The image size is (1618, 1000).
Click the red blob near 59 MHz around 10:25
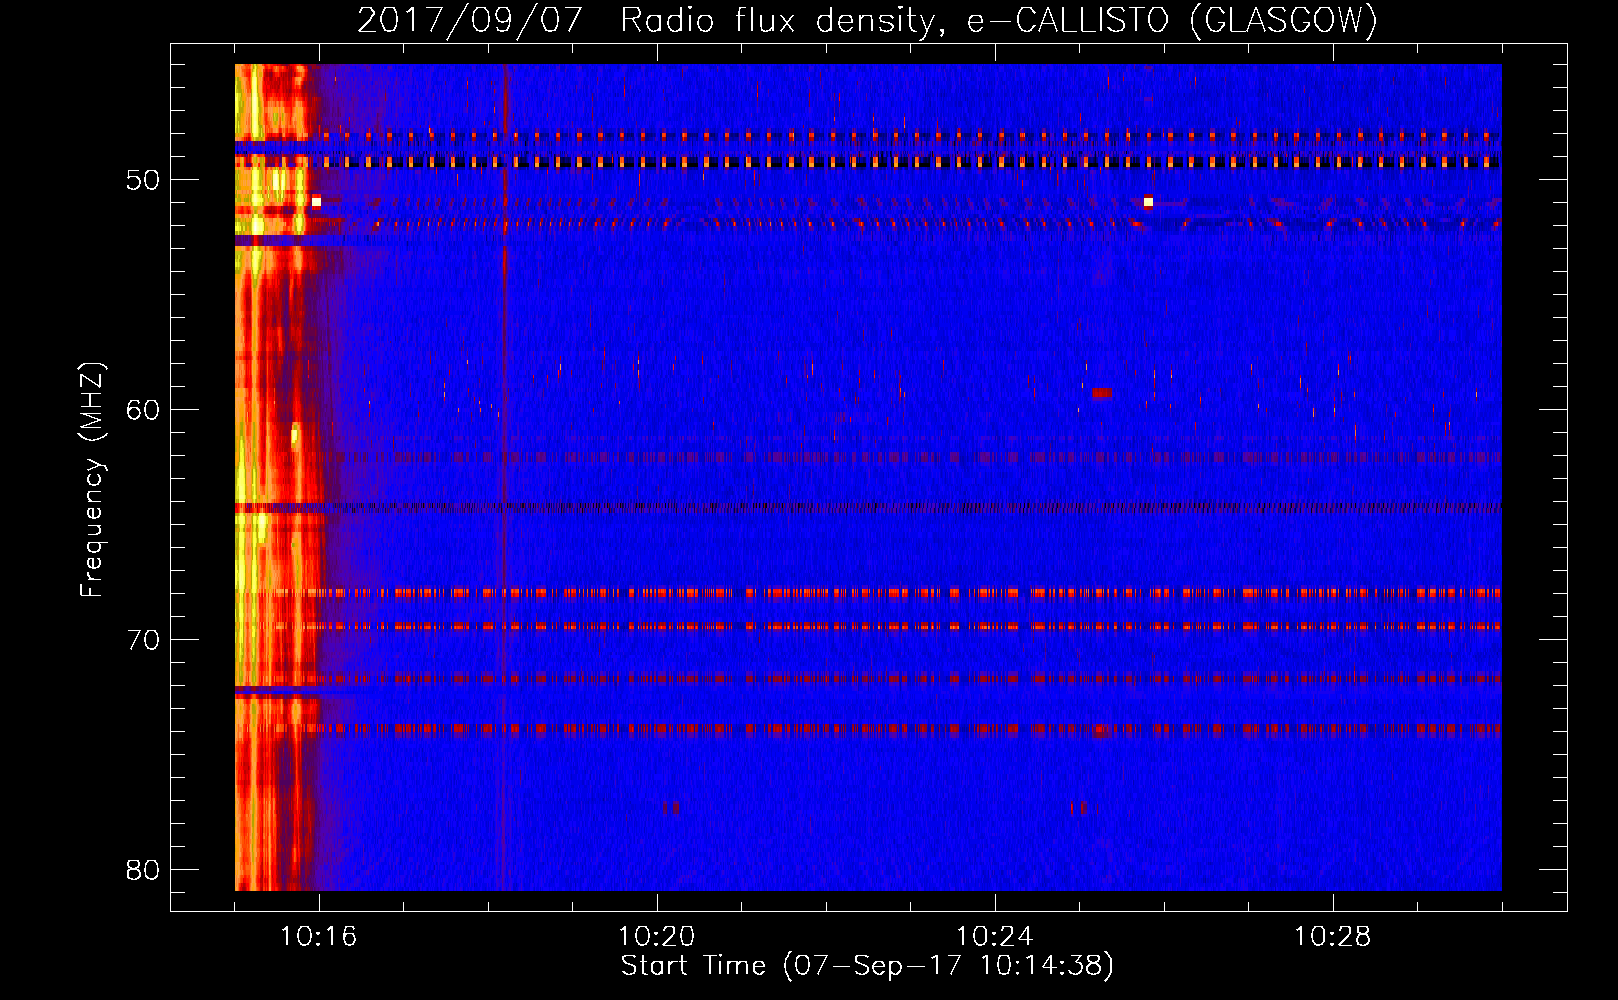pos(1102,393)
